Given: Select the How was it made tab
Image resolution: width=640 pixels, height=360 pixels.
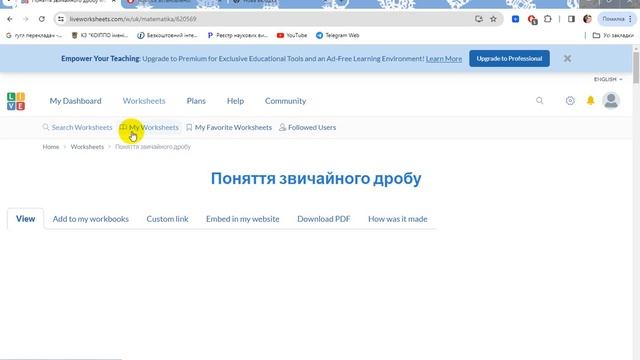Looking at the screenshot, I should [x=398, y=219].
